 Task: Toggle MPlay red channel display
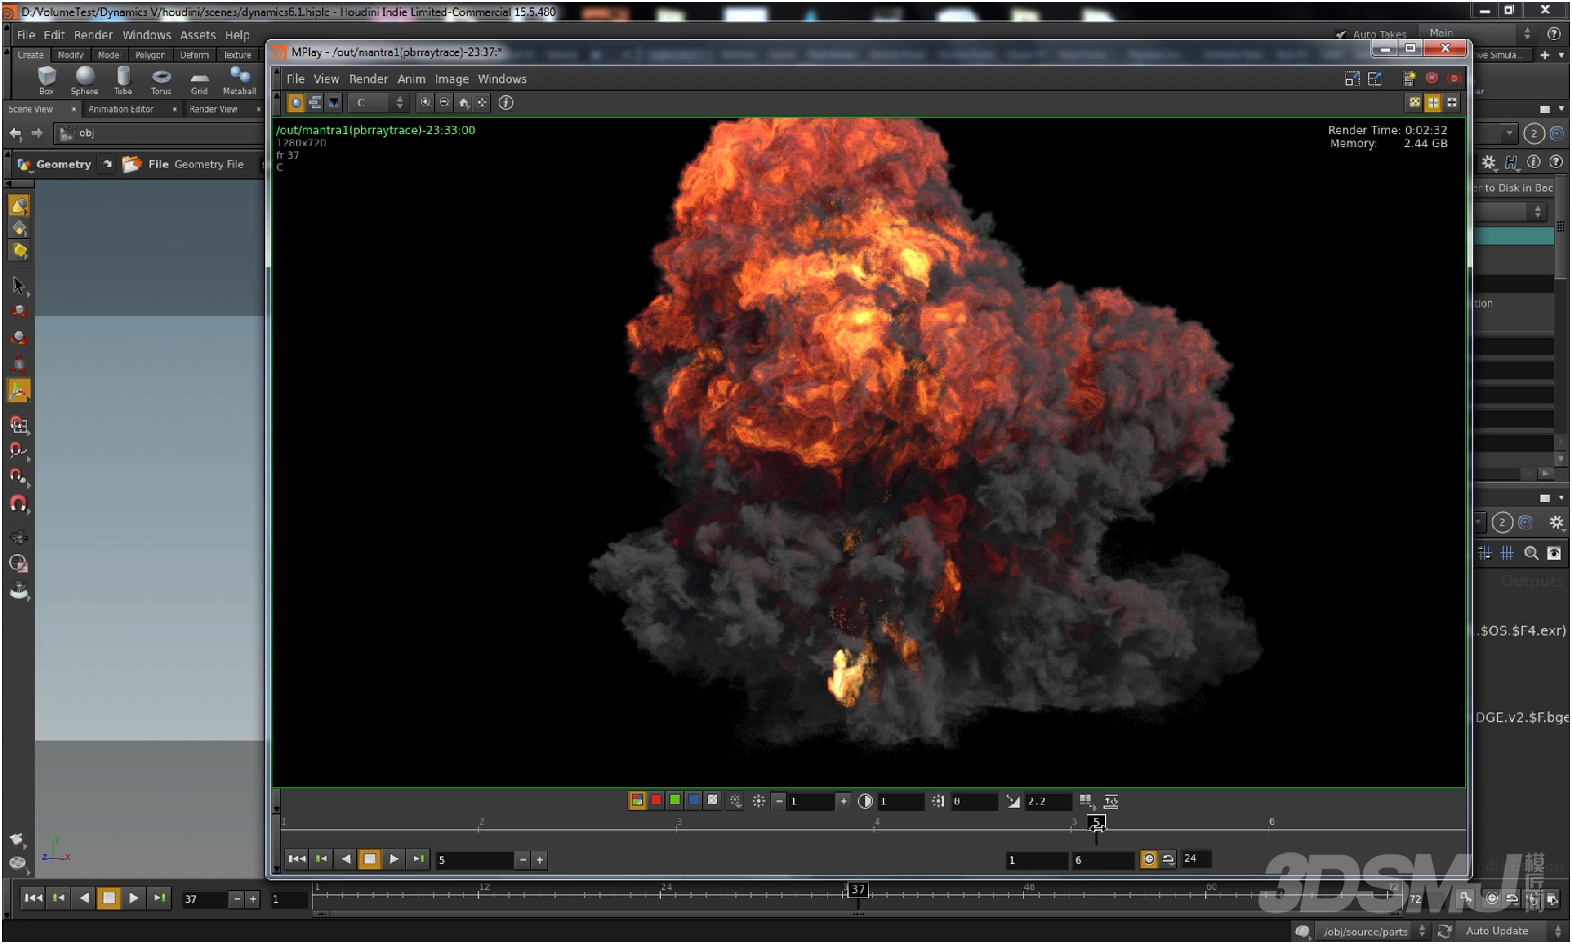coord(656,800)
